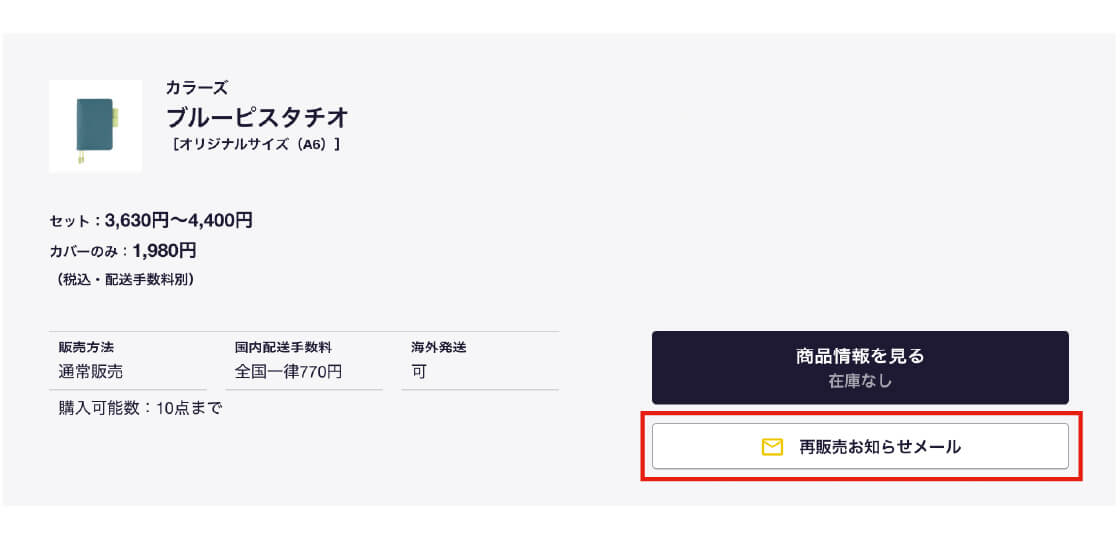
Task: Click the オリジナルサイズ（A6） size label
Action: [x=256, y=144]
